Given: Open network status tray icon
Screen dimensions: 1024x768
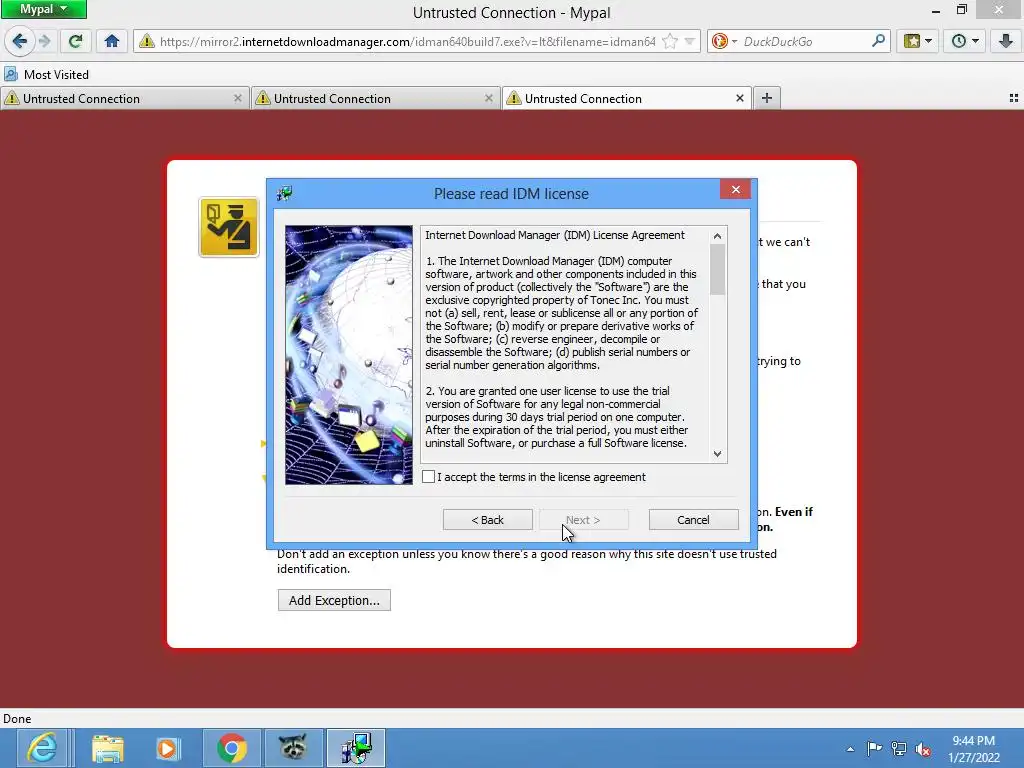Looking at the screenshot, I should pos(899,749).
